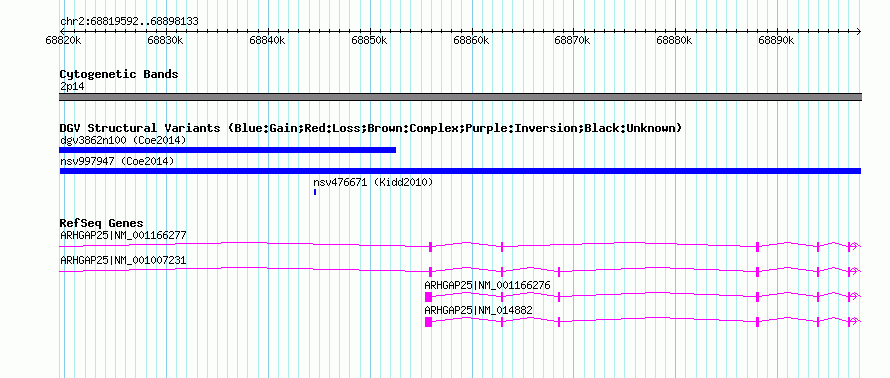
Task: Select the ARHGAP25|NM_001166277 transcript label
Action: [123, 236]
